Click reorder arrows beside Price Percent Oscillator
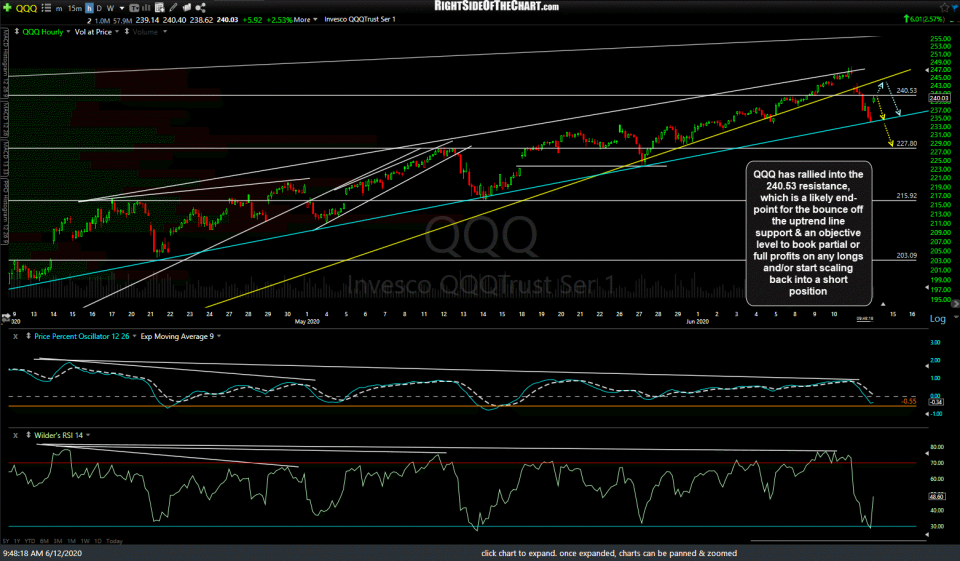The height and width of the screenshot is (561, 960). (x=28, y=336)
